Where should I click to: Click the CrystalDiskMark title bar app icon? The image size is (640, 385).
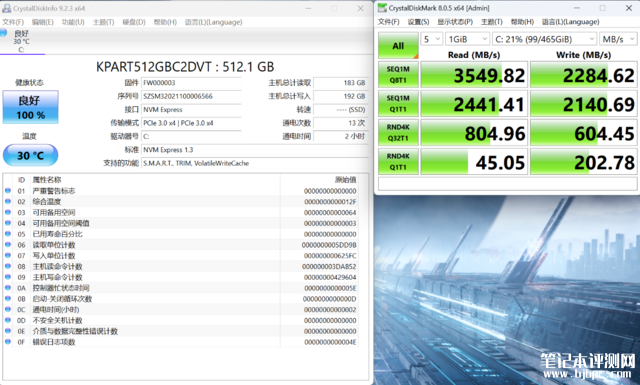pyautogui.click(x=382, y=8)
